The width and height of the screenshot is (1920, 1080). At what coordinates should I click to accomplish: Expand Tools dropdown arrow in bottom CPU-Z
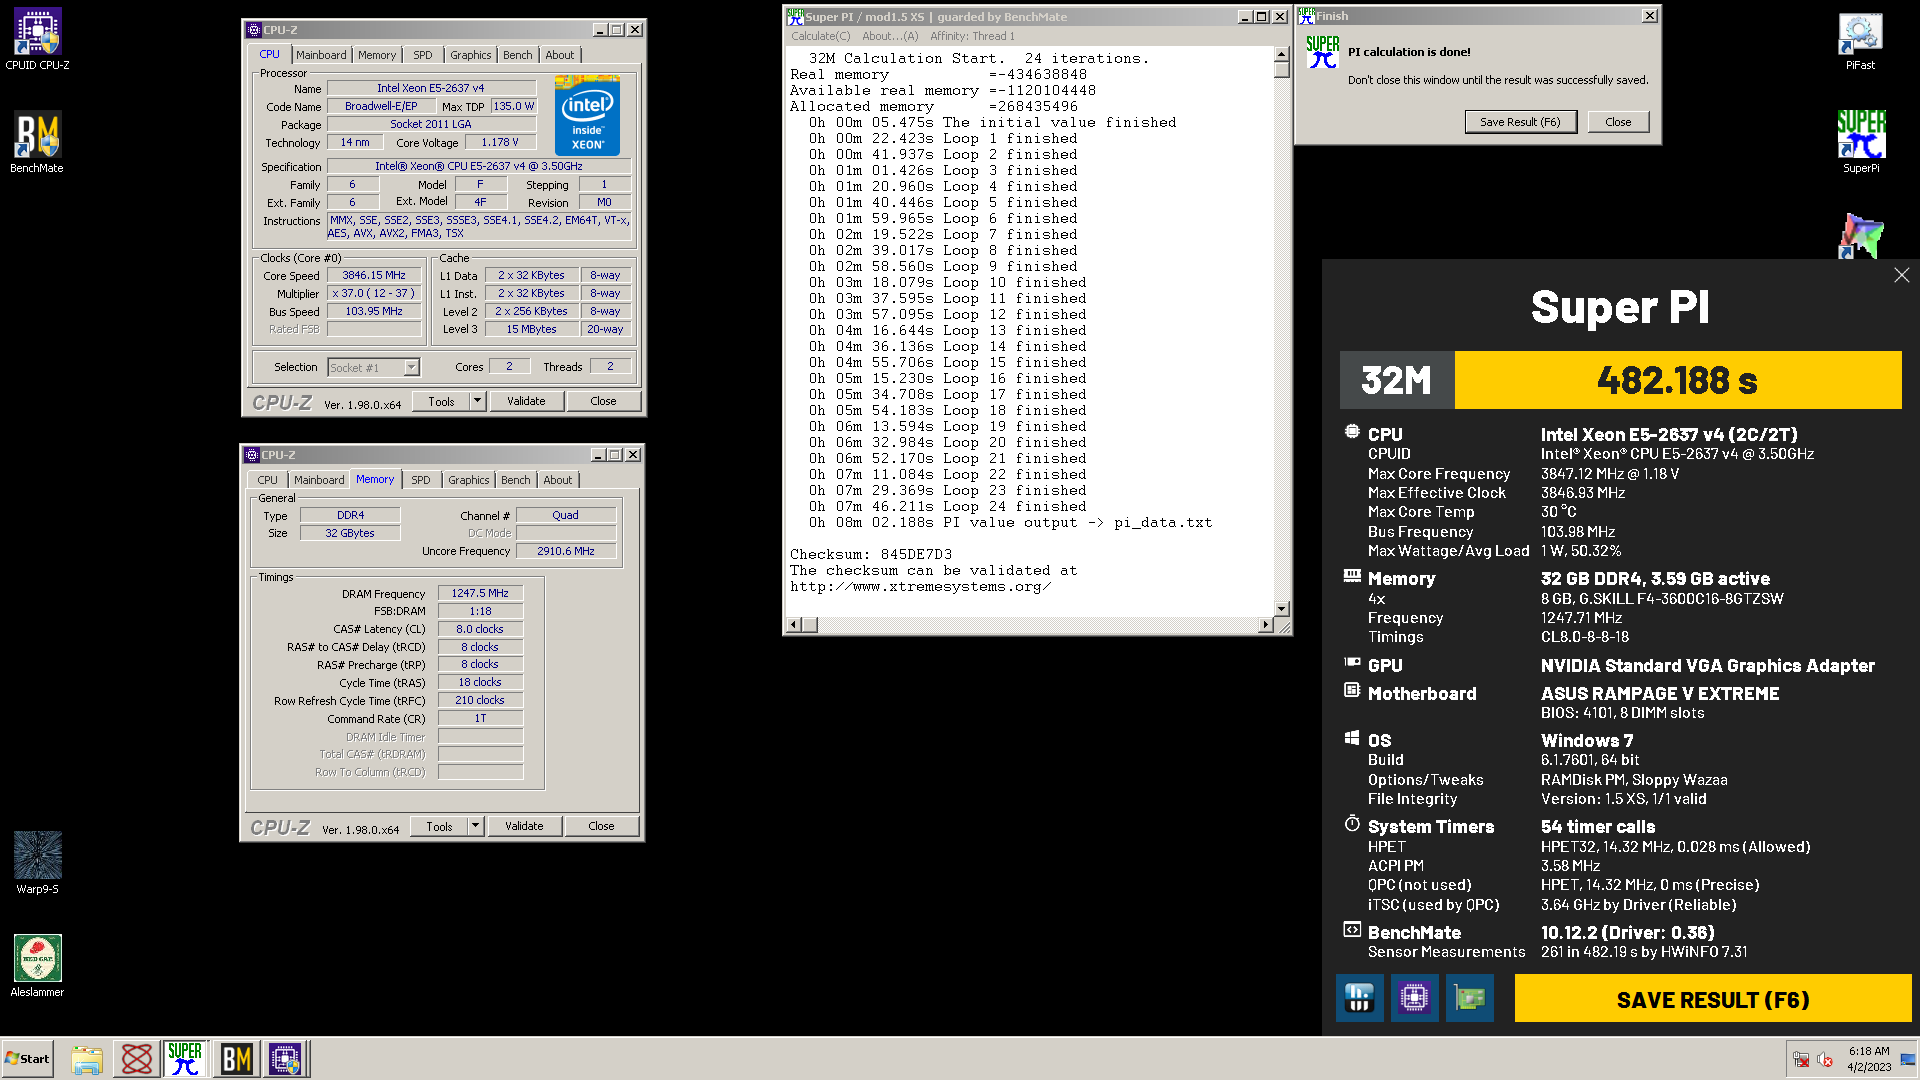(475, 826)
